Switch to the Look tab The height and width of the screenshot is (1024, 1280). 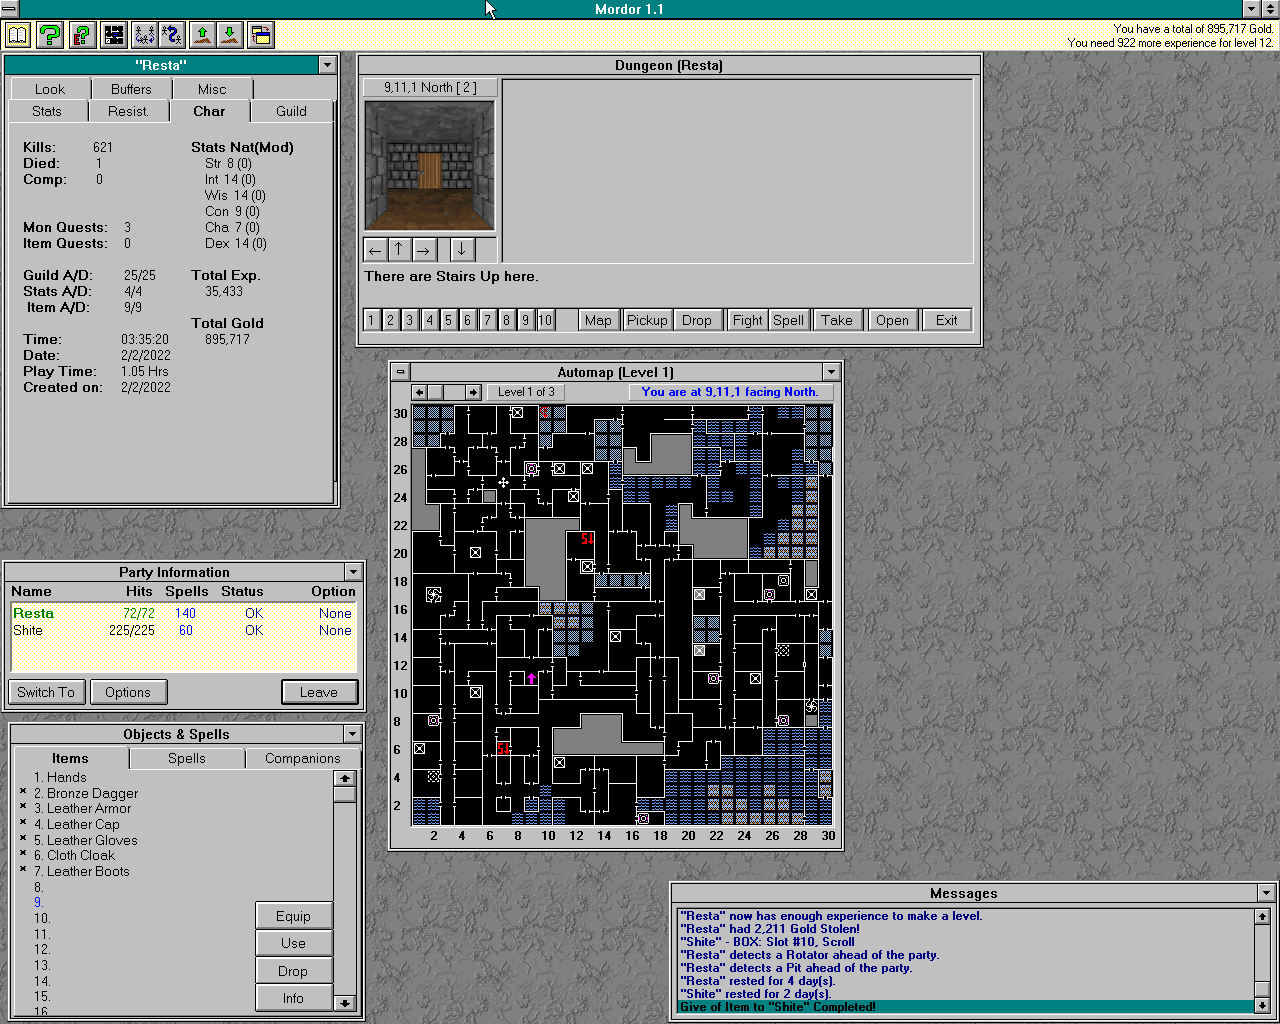pyautogui.click(x=50, y=89)
